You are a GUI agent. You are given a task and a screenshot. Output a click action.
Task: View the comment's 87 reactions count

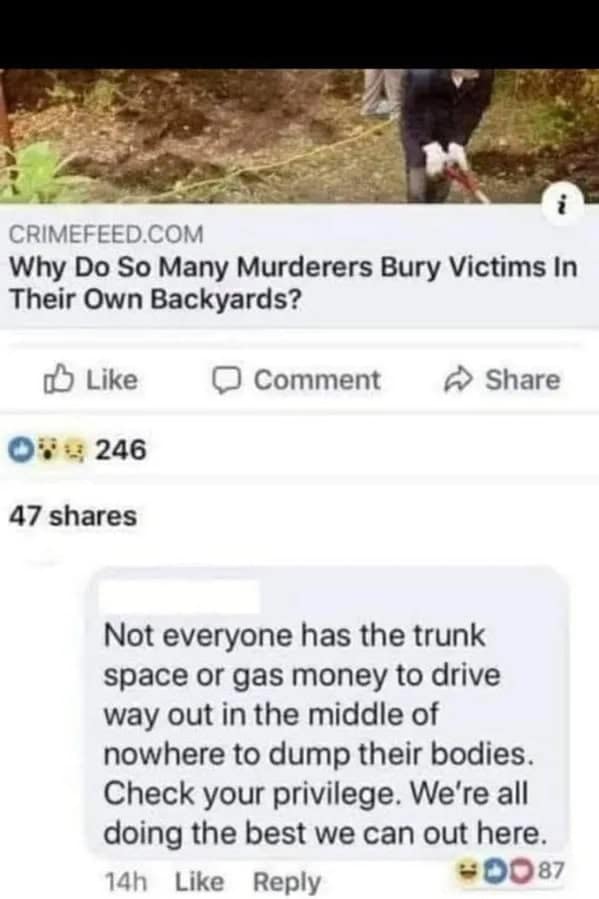pyautogui.click(x=551, y=870)
